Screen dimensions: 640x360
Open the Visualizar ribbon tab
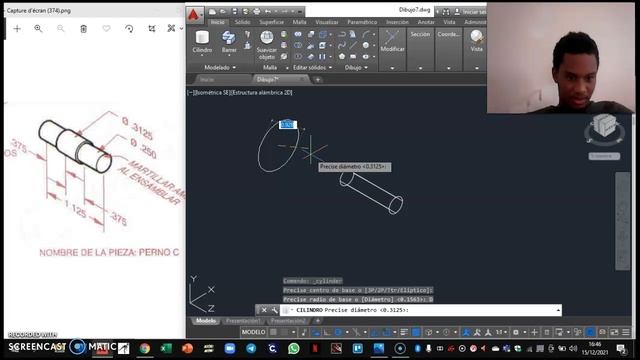(x=327, y=22)
